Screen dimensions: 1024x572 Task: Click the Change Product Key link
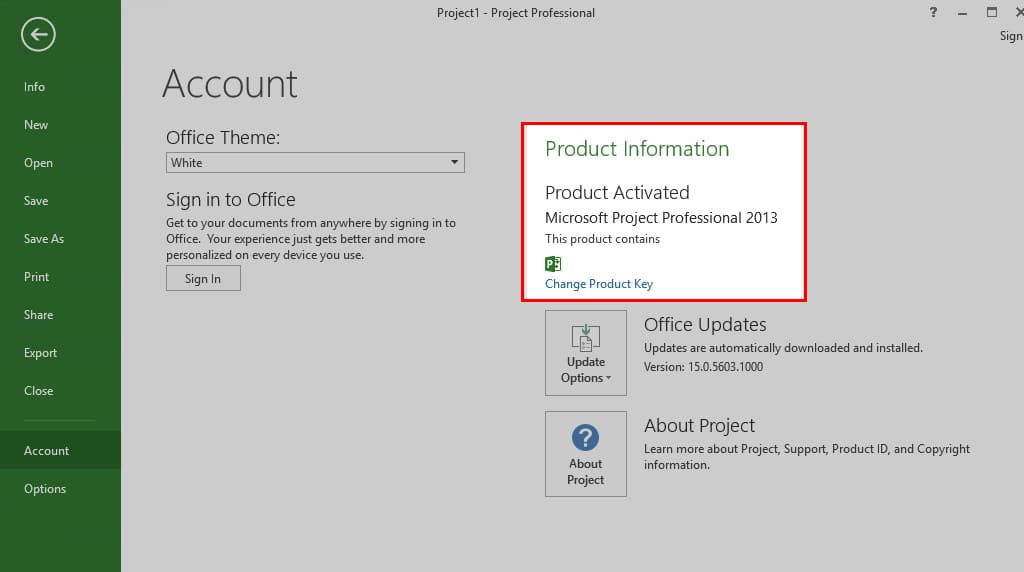pos(599,283)
